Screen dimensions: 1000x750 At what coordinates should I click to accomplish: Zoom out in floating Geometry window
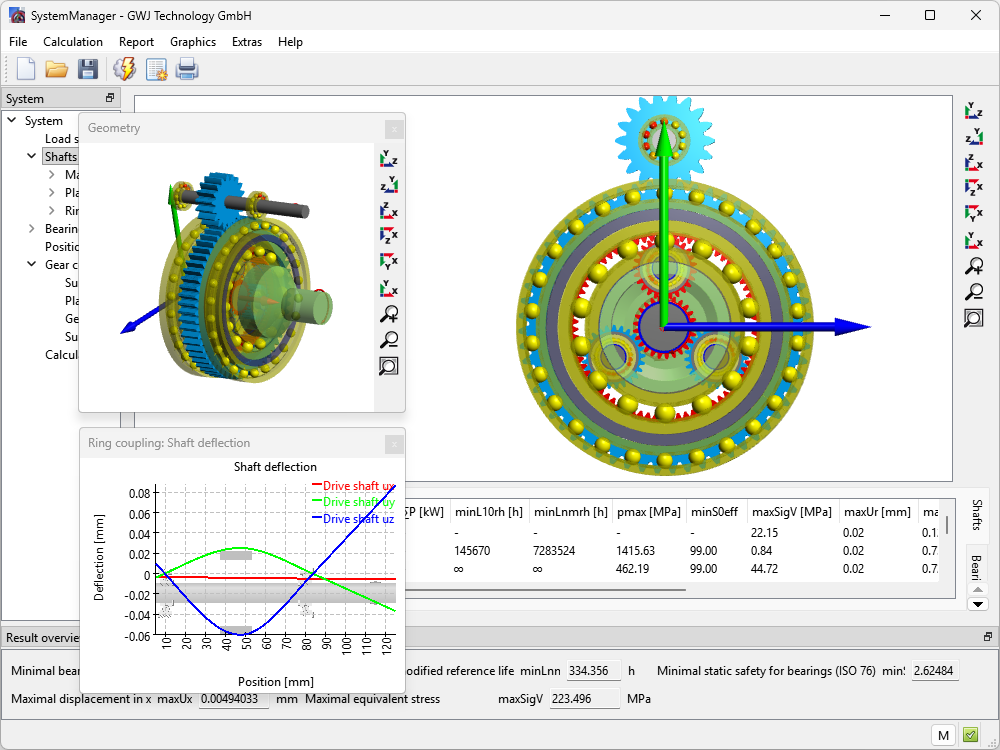pos(389,340)
